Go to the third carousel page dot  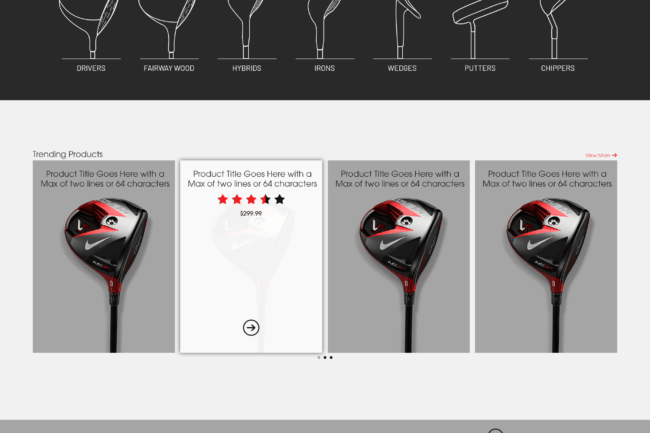(x=331, y=357)
